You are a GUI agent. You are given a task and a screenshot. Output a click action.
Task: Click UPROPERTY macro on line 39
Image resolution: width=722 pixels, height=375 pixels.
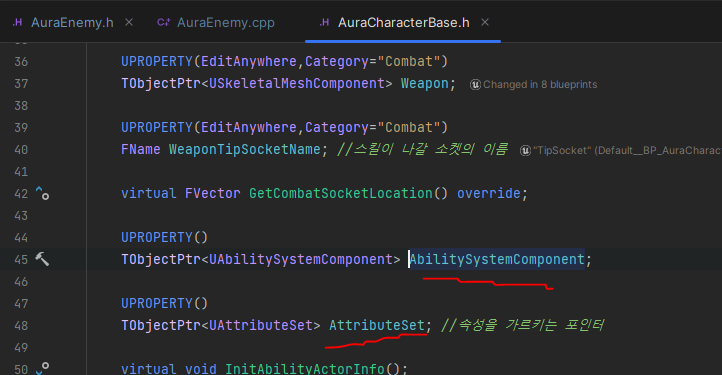point(157,128)
